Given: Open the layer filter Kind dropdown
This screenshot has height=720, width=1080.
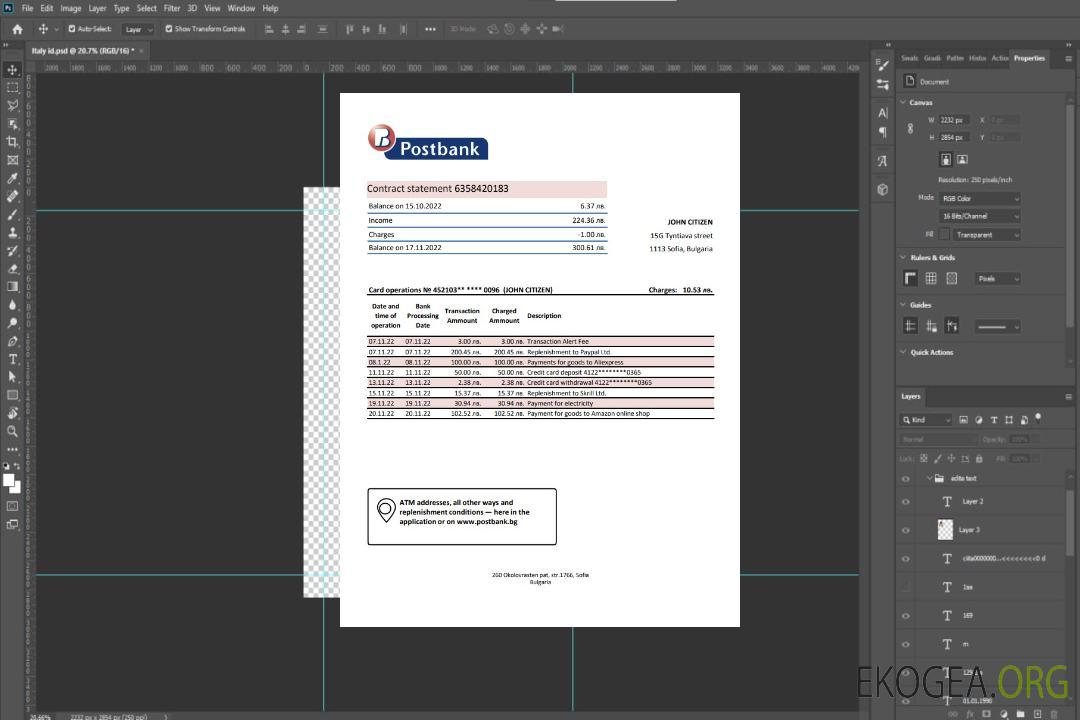Looking at the screenshot, I should tap(926, 420).
